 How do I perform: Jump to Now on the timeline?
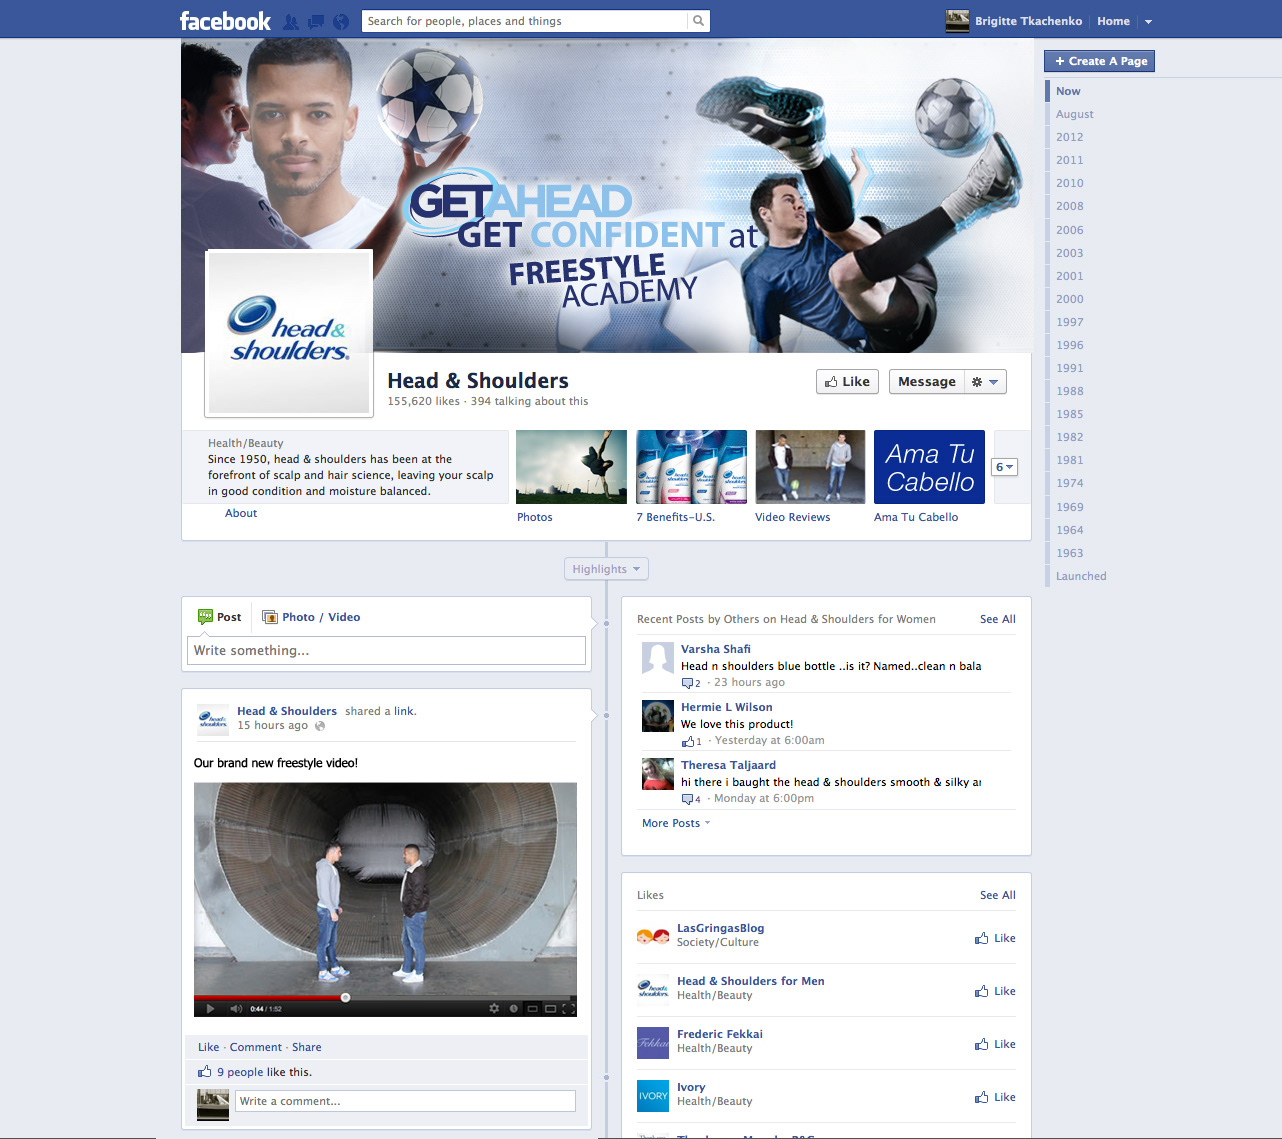pos(1068,91)
